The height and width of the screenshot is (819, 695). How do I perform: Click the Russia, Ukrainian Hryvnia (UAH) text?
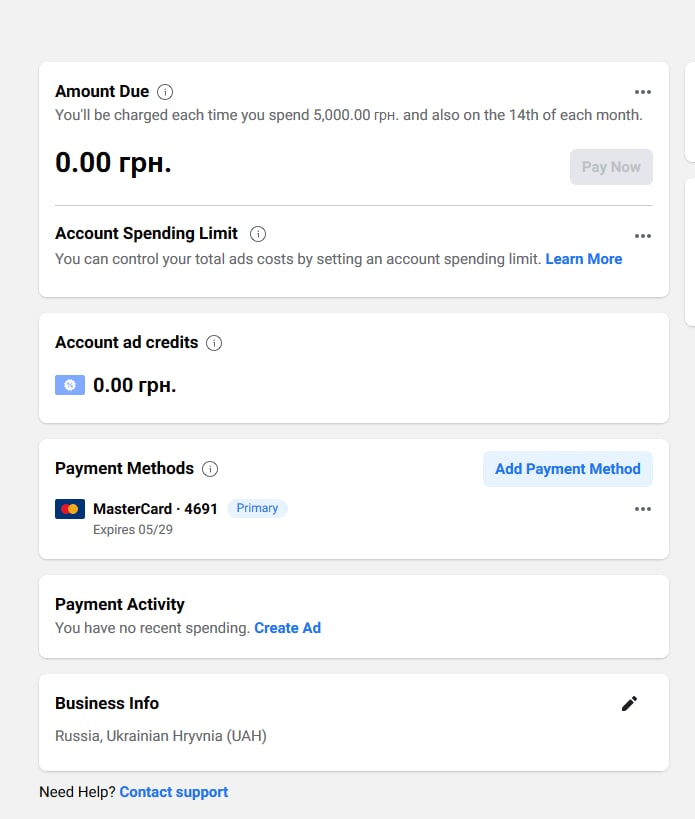click(161, 736)
